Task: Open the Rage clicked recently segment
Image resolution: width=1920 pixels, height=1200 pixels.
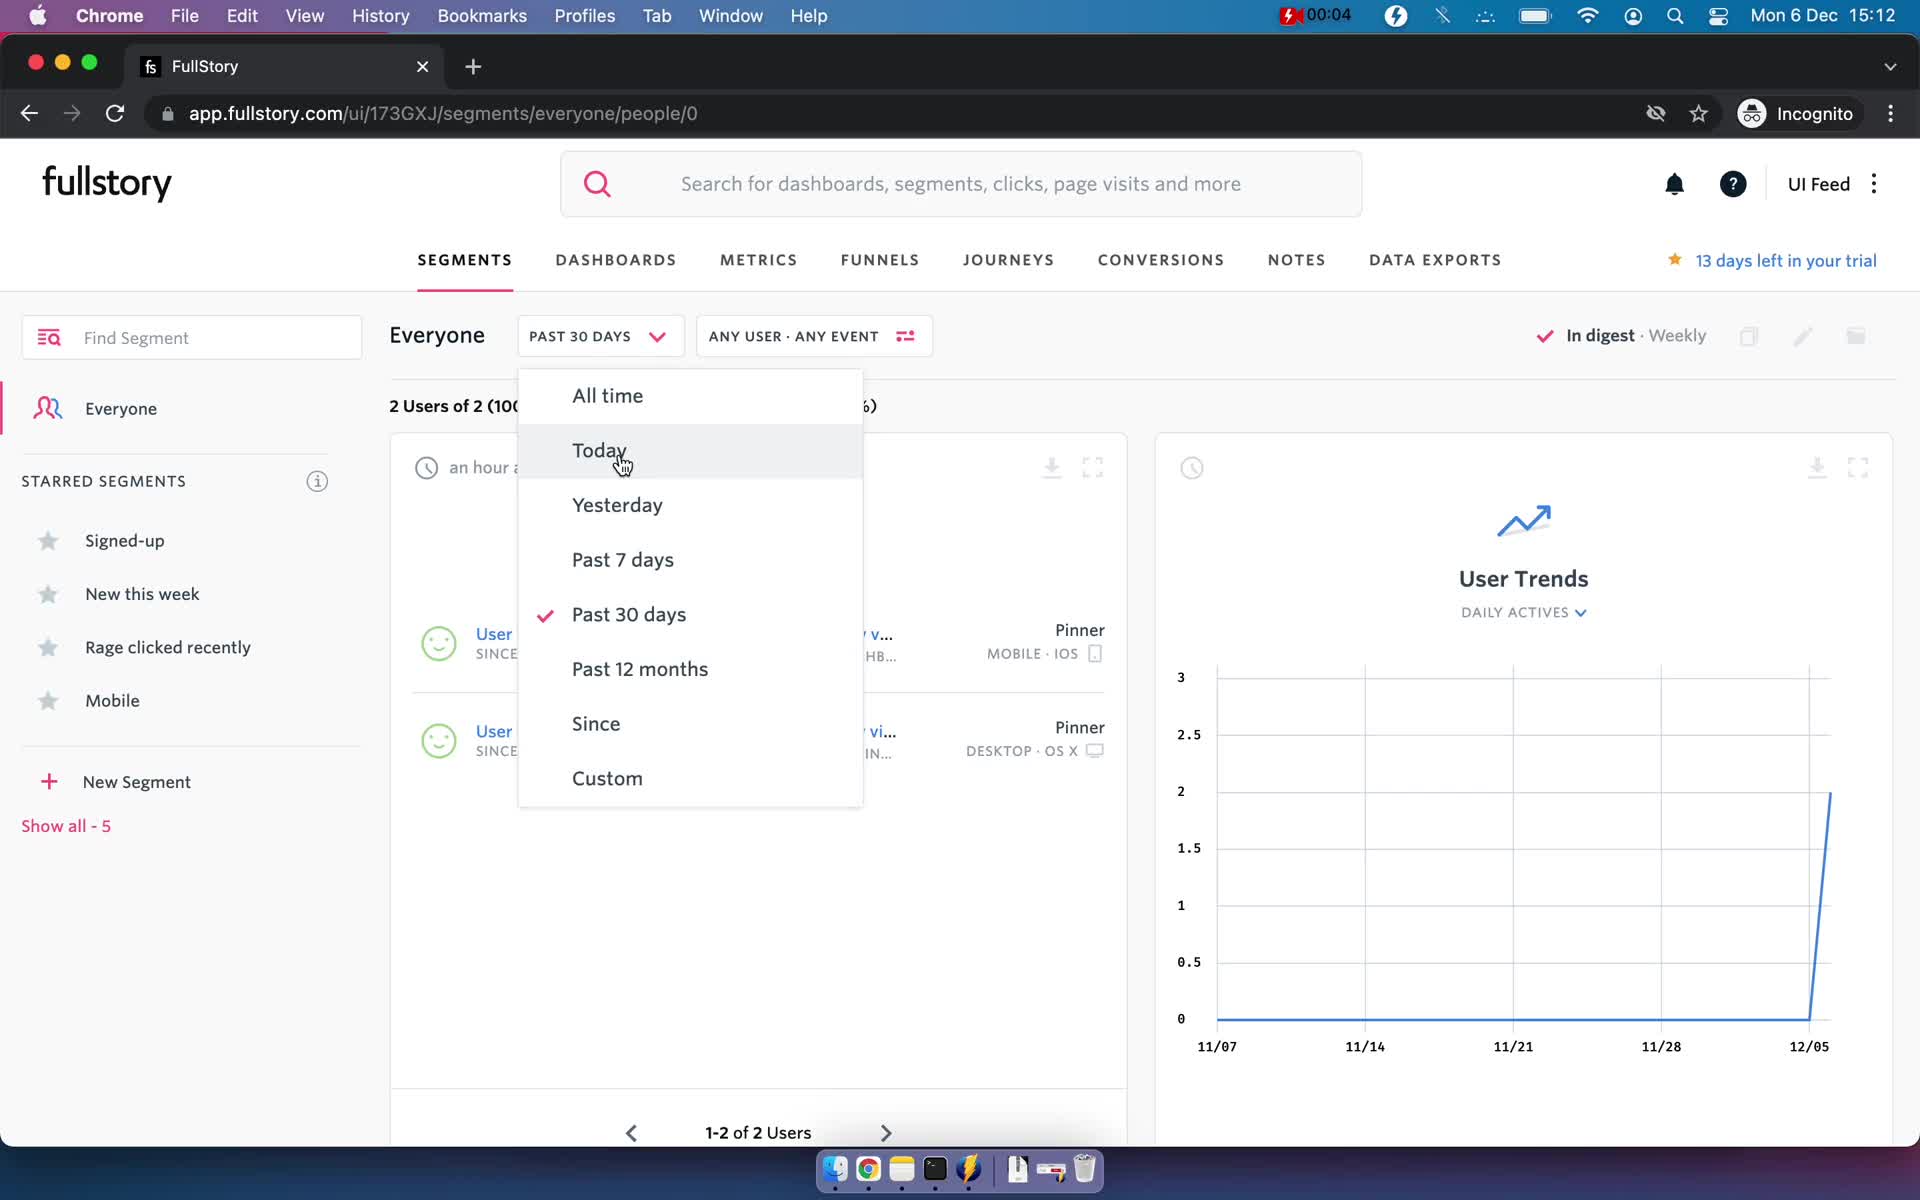Action: 168,648
